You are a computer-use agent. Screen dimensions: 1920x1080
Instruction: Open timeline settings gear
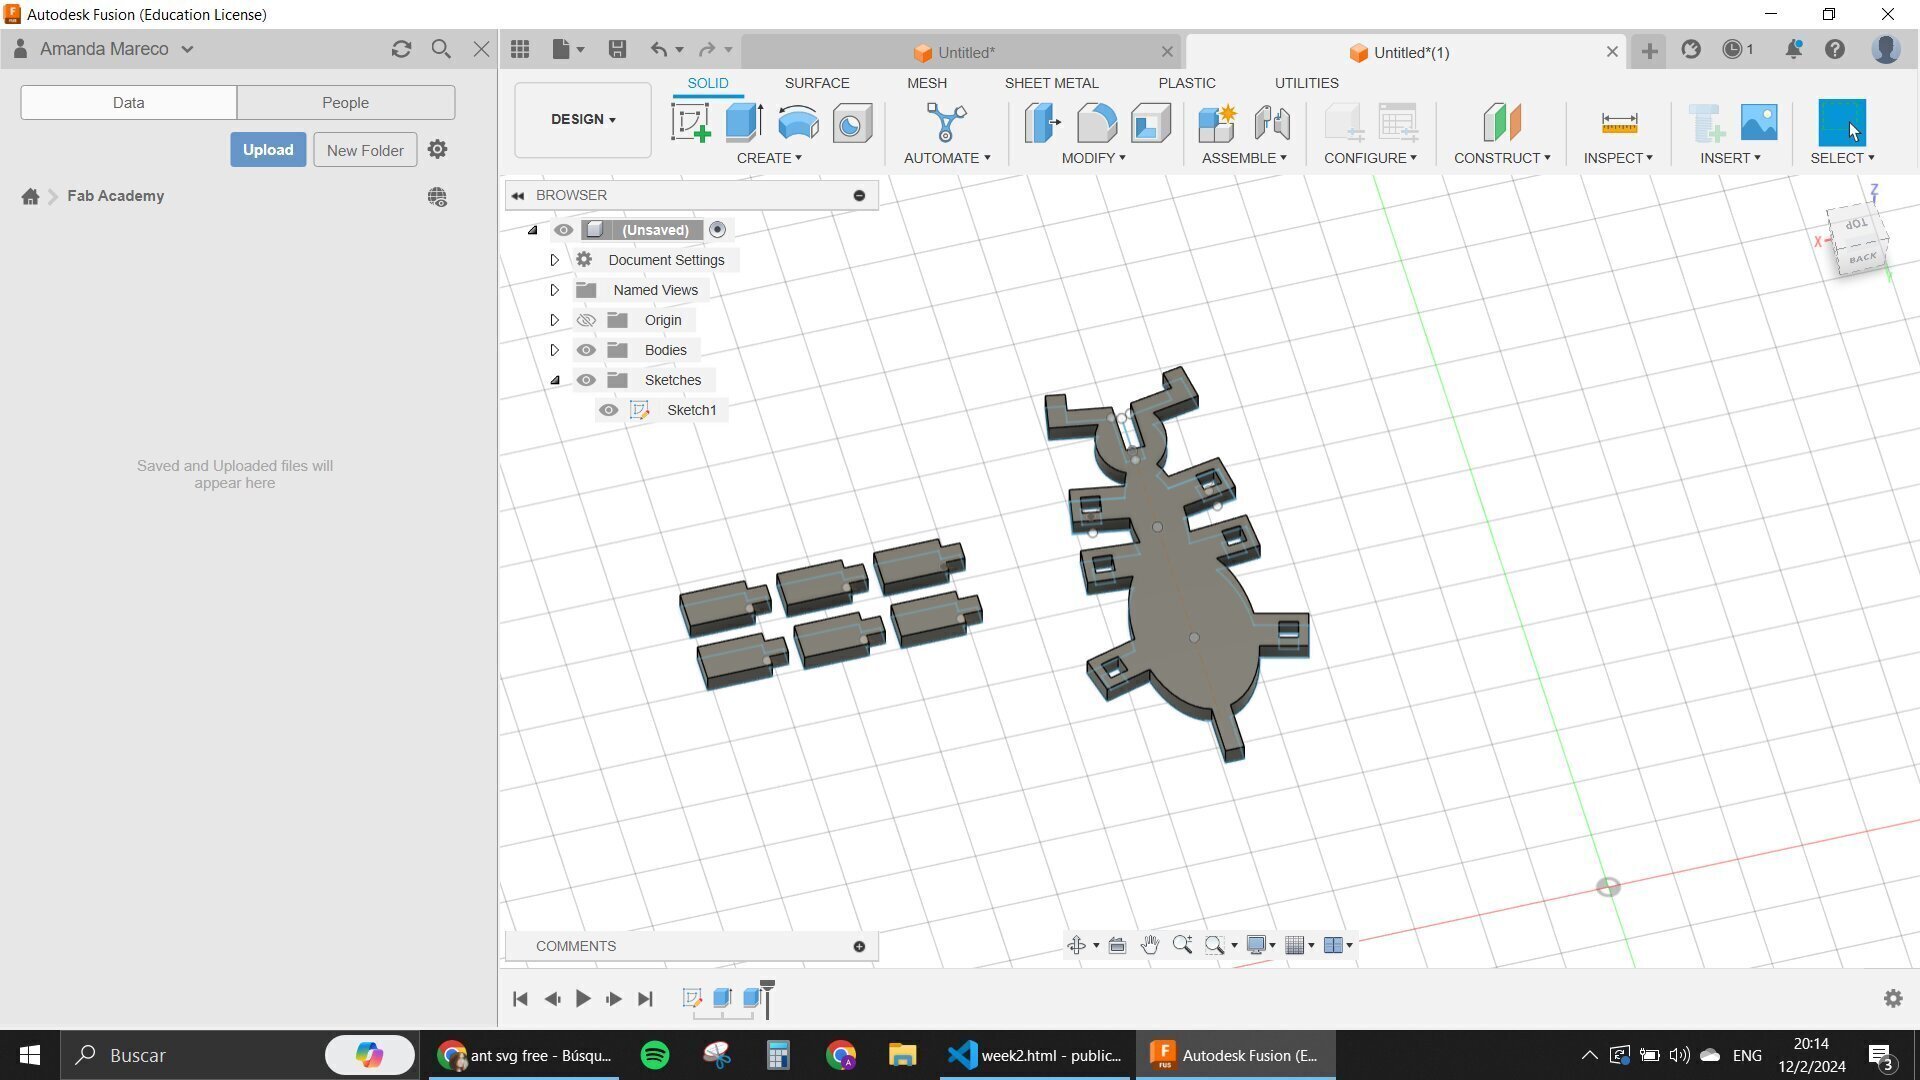click(1893, 998)
